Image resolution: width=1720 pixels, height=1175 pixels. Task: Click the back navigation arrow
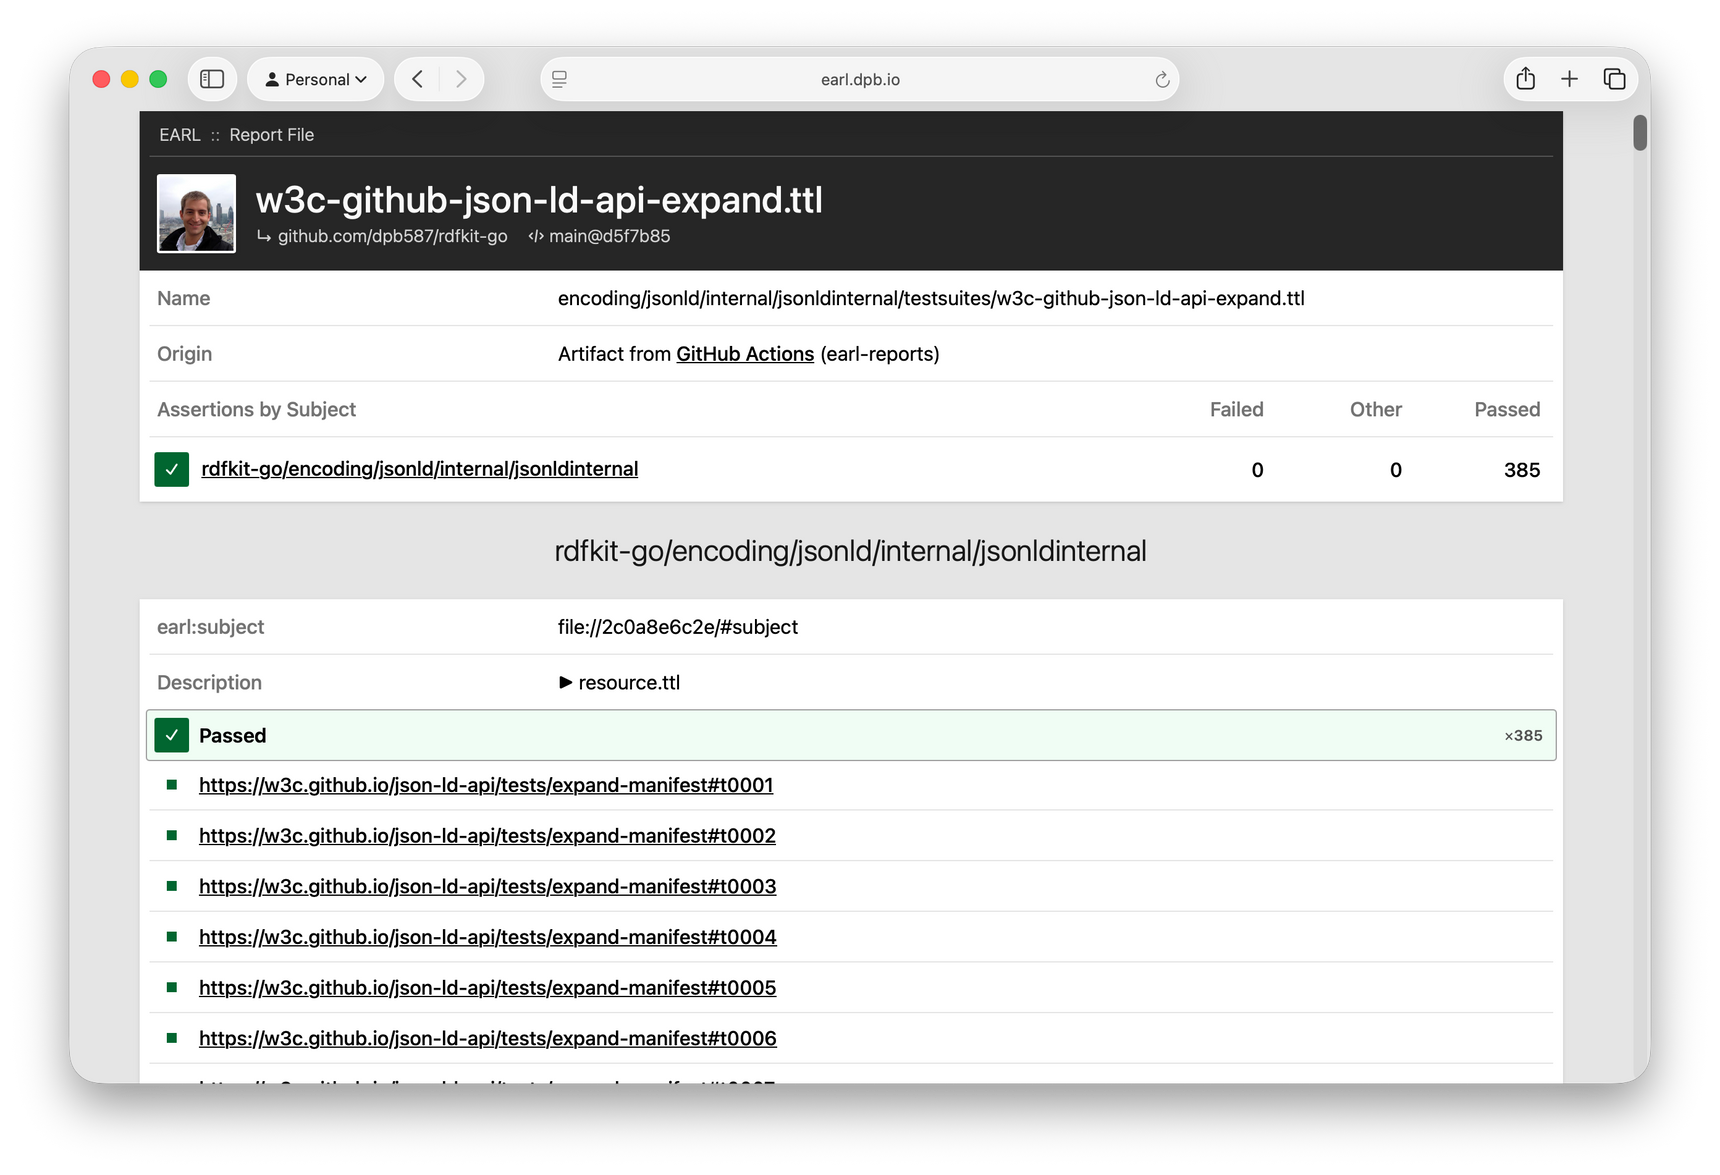[x=417, y=78]
